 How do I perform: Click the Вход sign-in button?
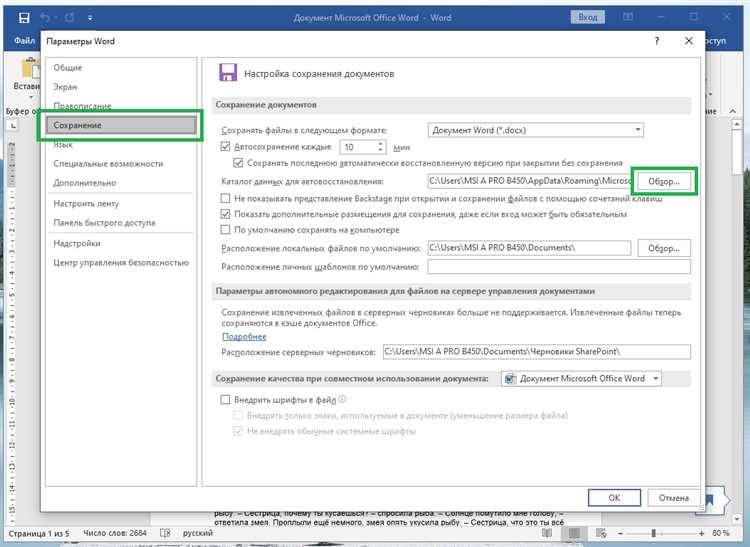click(x=587, y=17)
